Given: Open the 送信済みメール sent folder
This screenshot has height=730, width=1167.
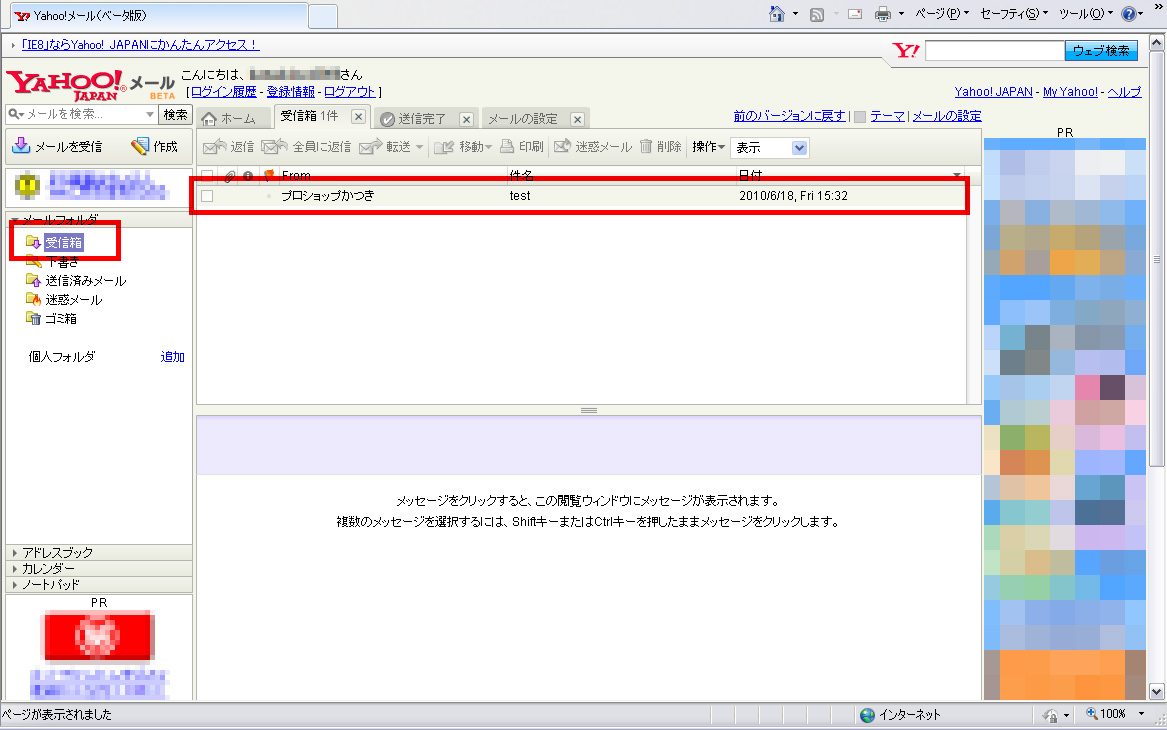Looking at the screenshot, I should 86,281.
